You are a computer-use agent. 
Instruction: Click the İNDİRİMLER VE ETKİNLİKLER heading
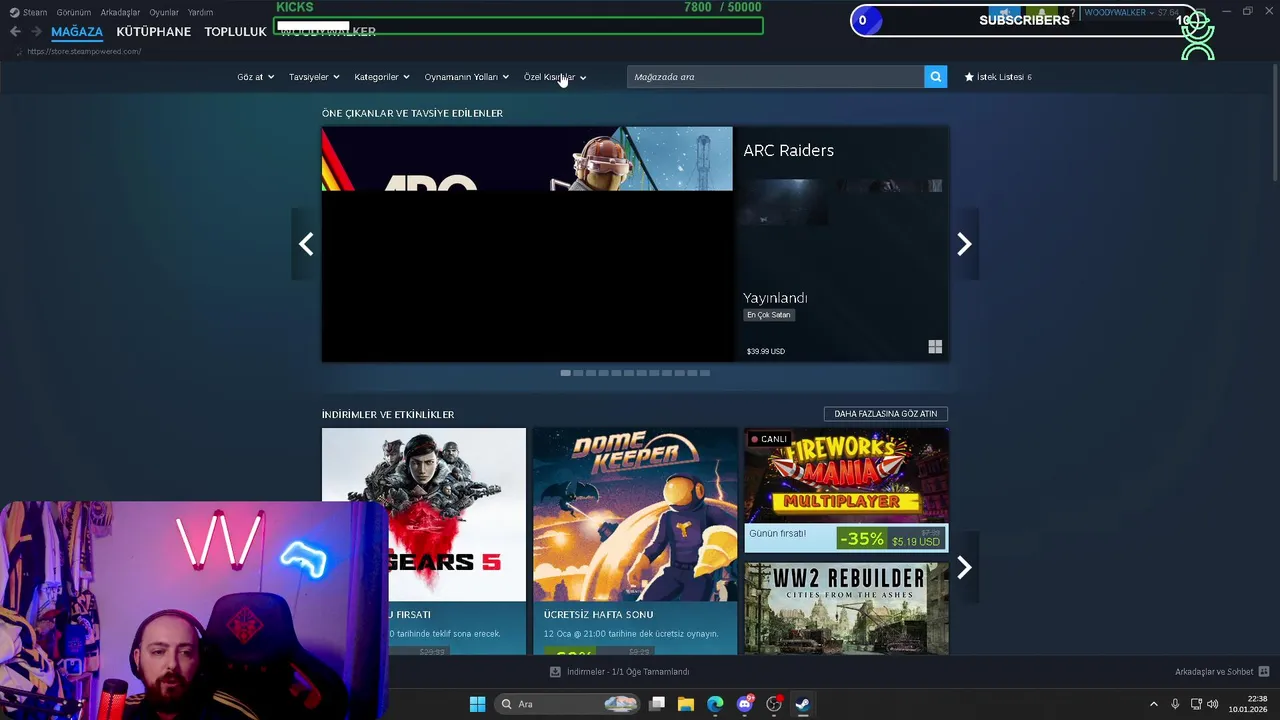[x=388, y=414]
